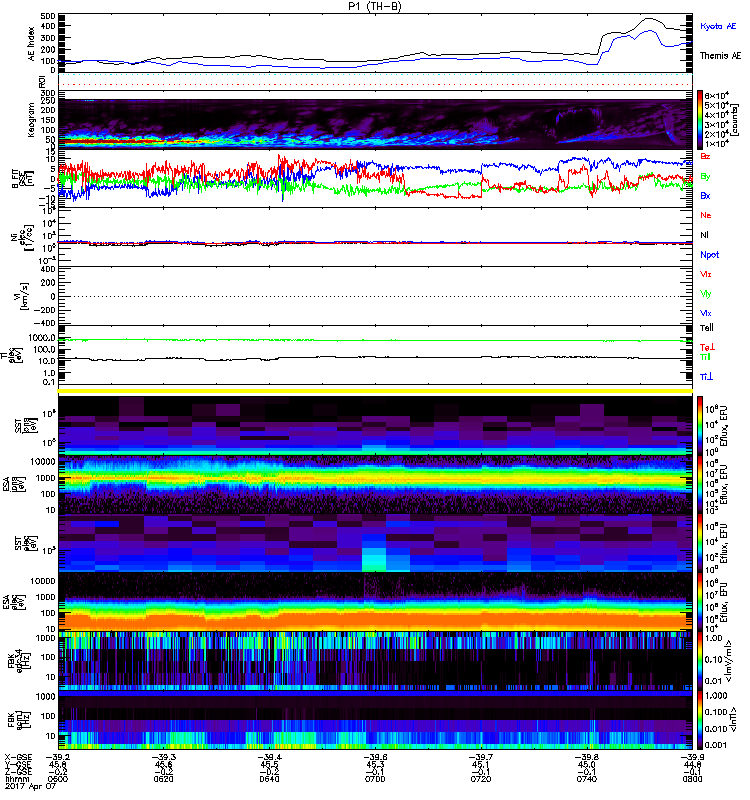Click the dotted zero line in Vi panel

pyautogui.click(x=375, y=296)
